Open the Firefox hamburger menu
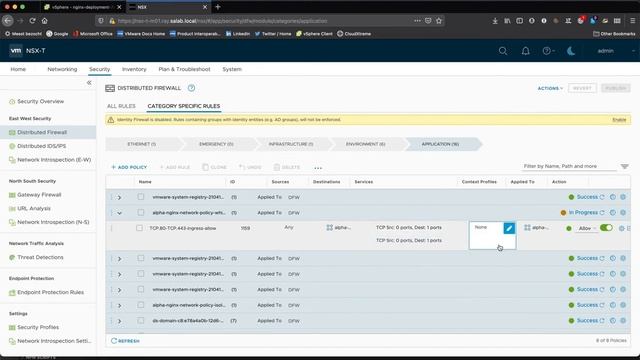Image resolution: width=640 pixels, height=360 pixels. [632, 20]
